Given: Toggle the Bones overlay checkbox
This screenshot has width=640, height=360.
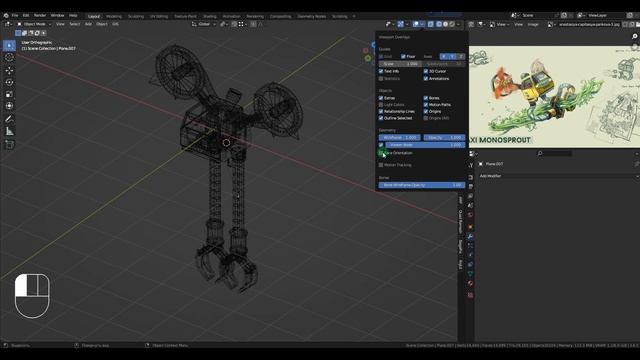Looking at the screenshot, I should pos(426,98).
